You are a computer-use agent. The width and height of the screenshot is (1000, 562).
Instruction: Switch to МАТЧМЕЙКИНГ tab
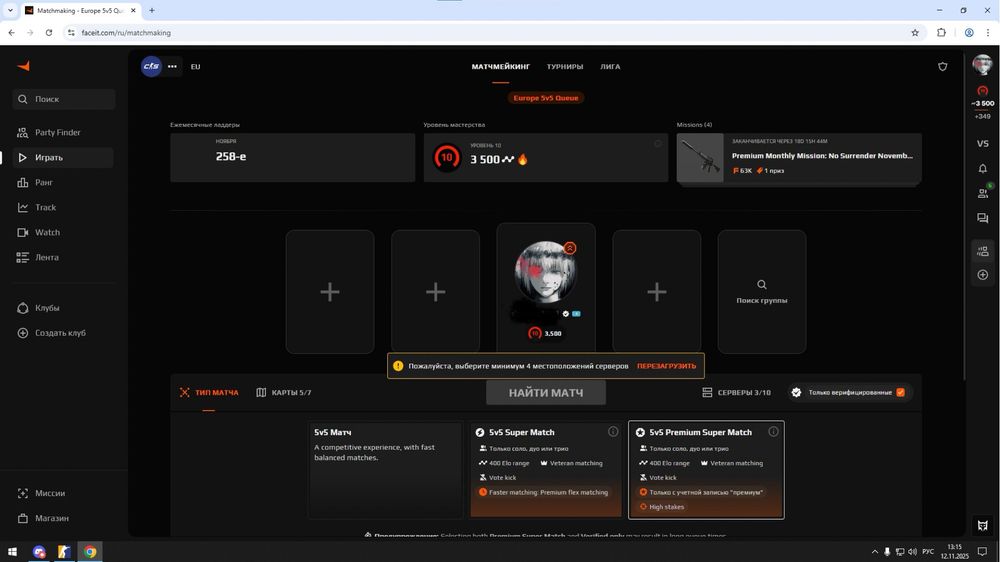pos(501,66)
